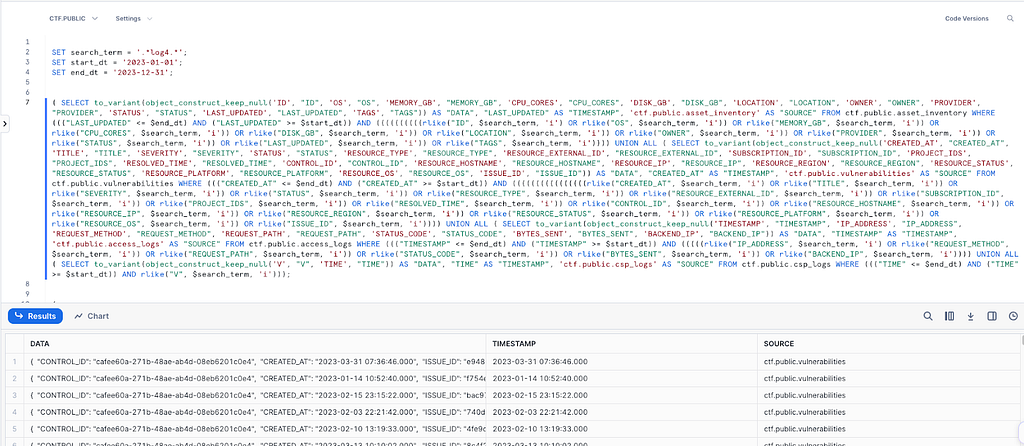Open the results column selector

(949, 316)
